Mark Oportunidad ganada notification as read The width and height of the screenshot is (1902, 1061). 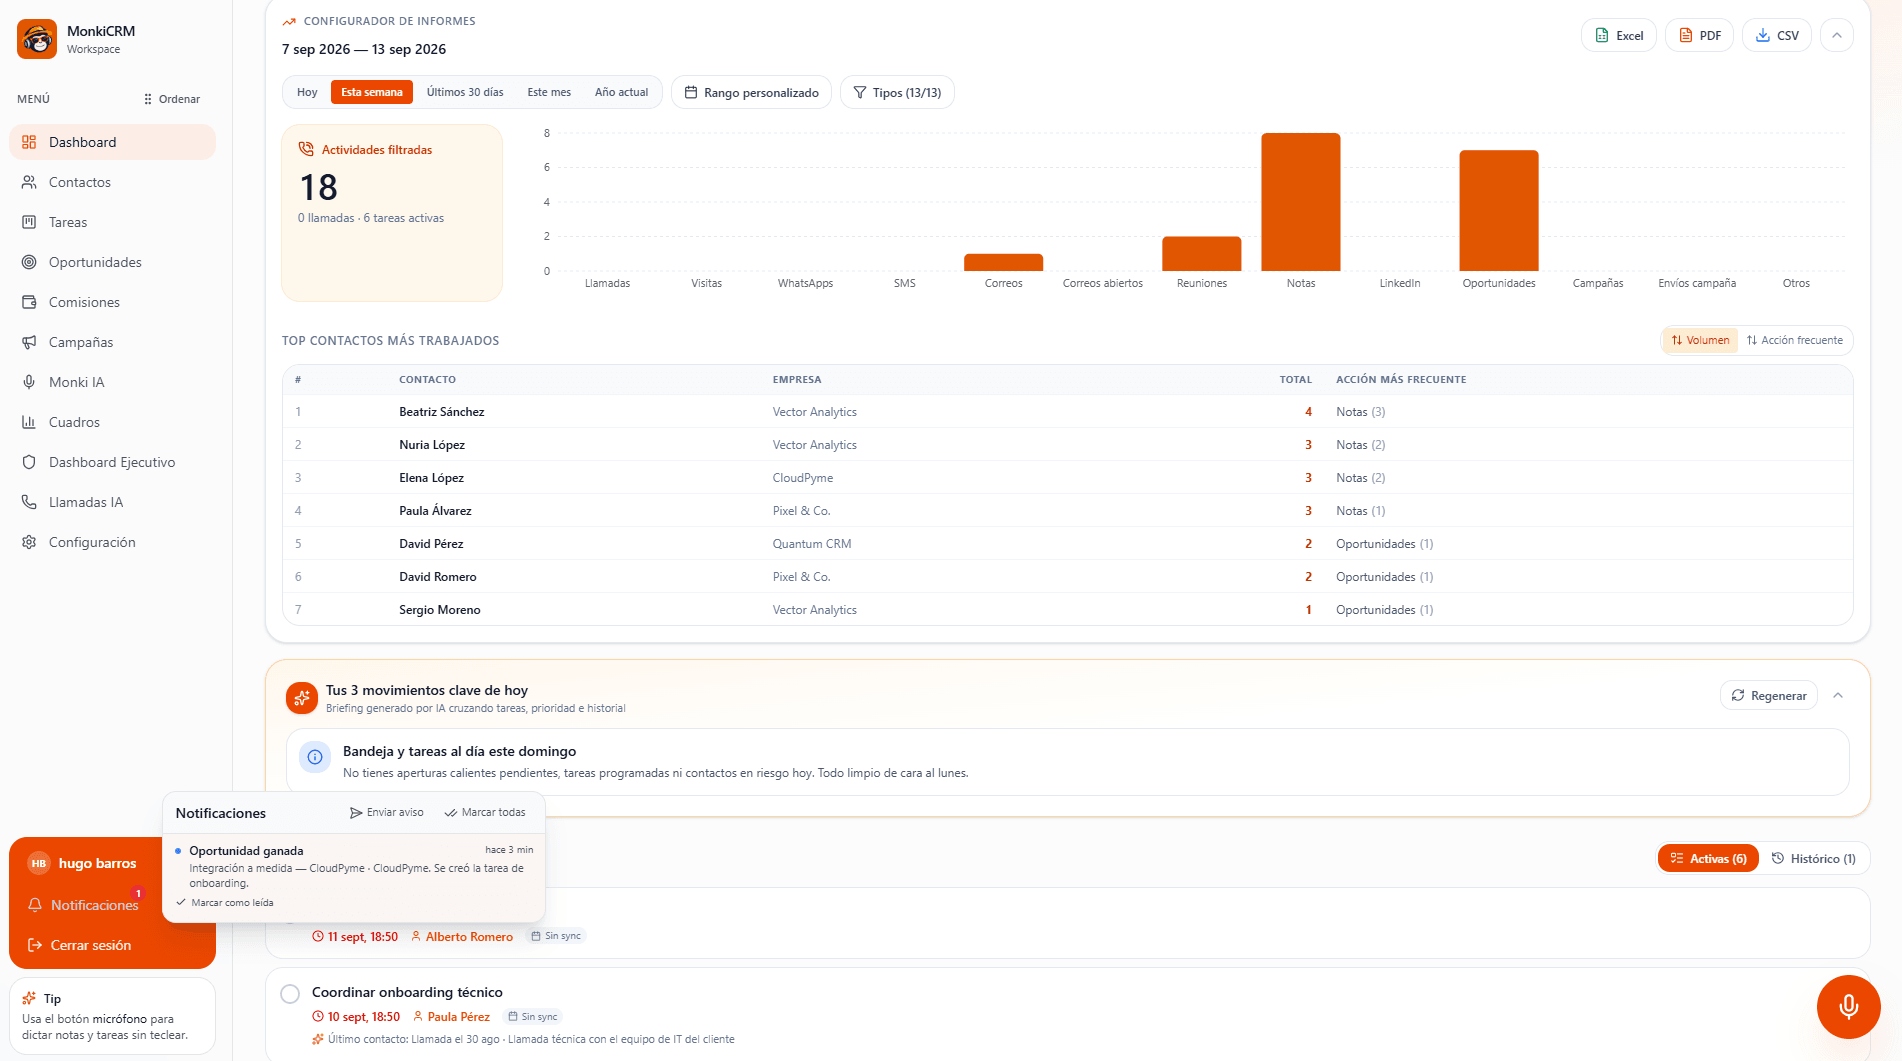coord(225,903)
